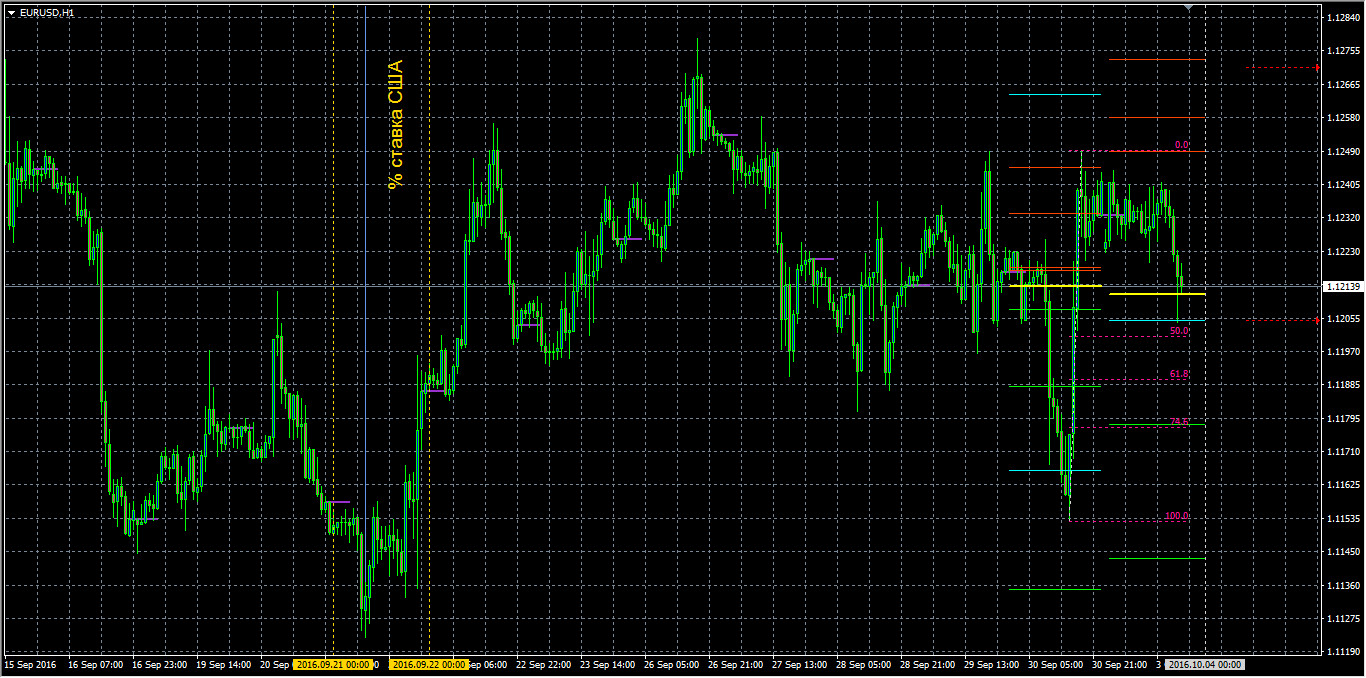Viewport: 1366px width, 678px height.
Task: Select the Fibonacci 100.0 level label
Action: (1177, 516)
